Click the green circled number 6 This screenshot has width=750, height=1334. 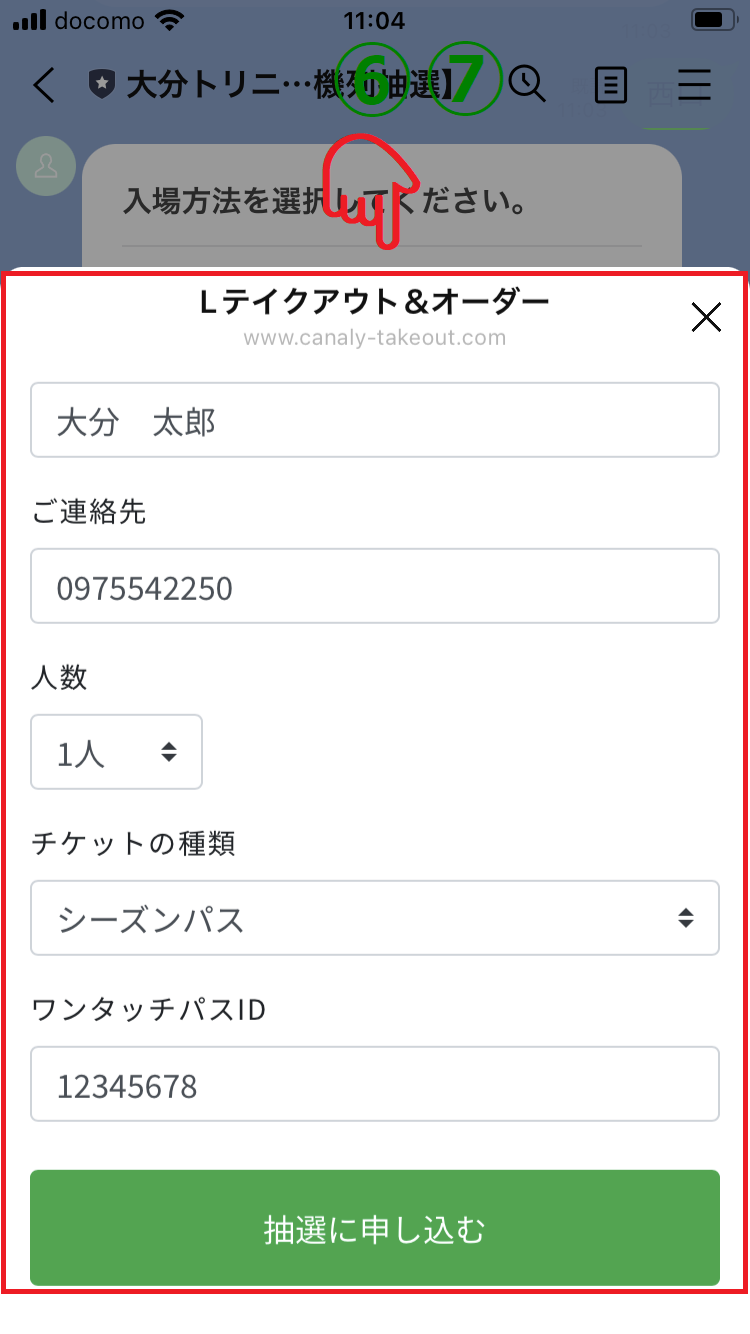(x=372, y=80)
